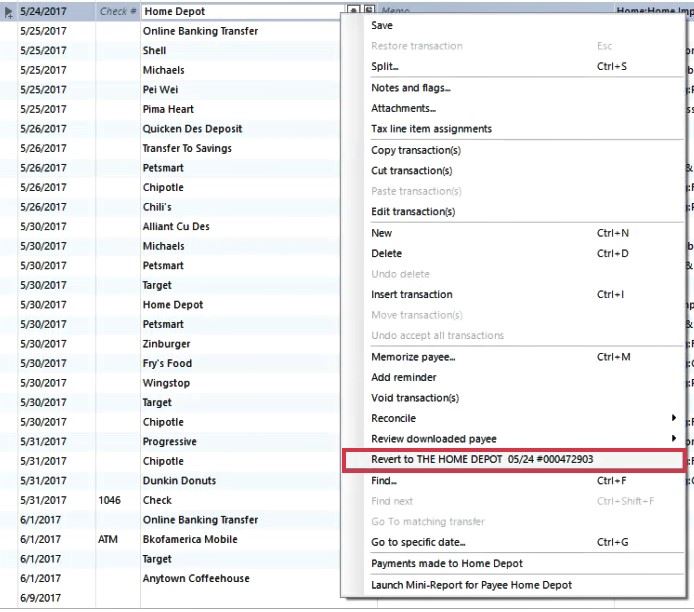Select Memorize payee... option

tap(413, 357)
